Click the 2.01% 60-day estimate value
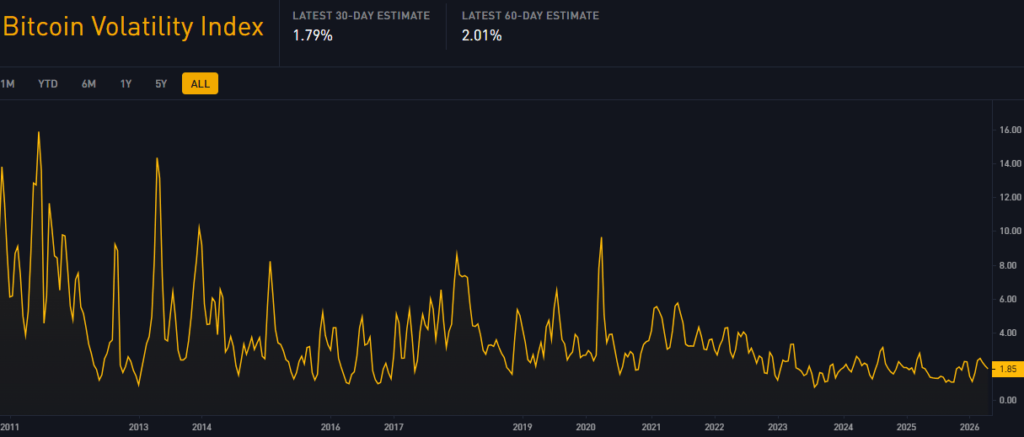The height and width of the screenshot is (437, 1024). pyautogui.click(x=482, y=36)
